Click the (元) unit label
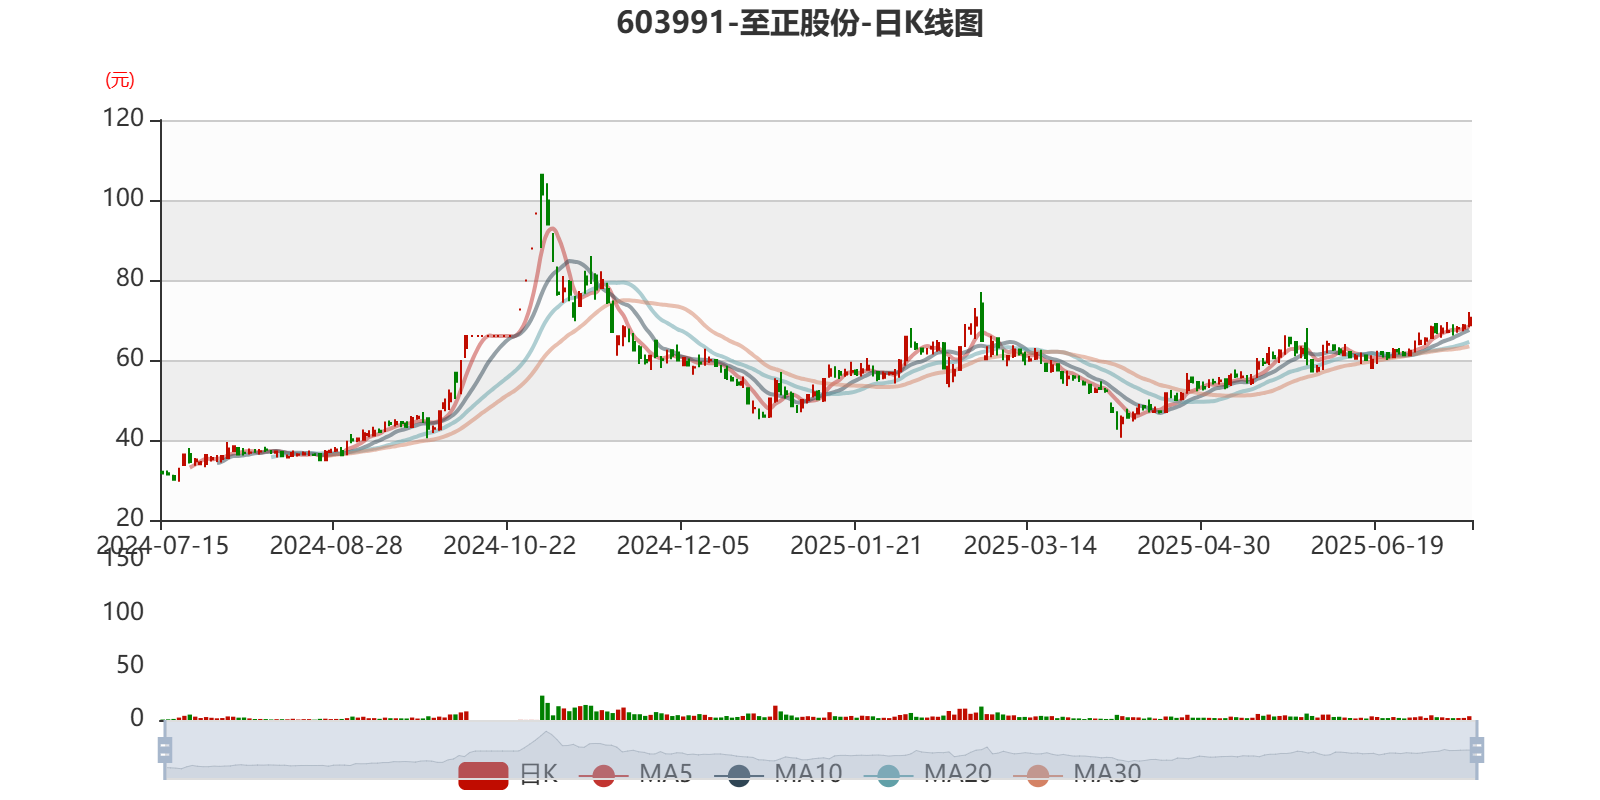 [x=120, y=81]
